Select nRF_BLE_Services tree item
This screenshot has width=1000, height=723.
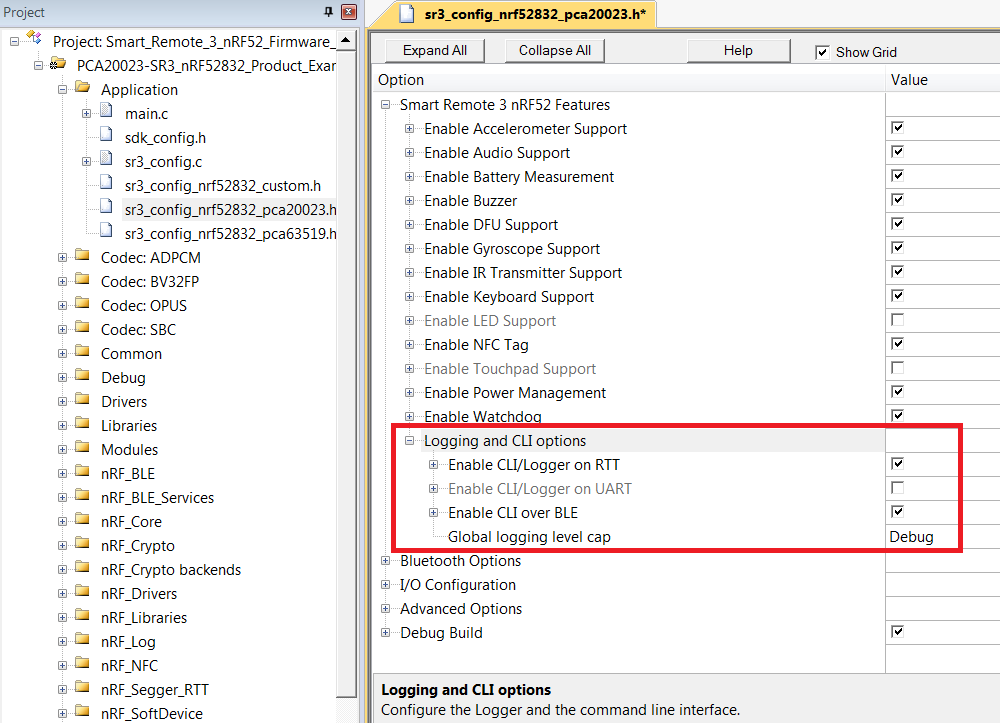pyautogui.click(x=157, y=497)
